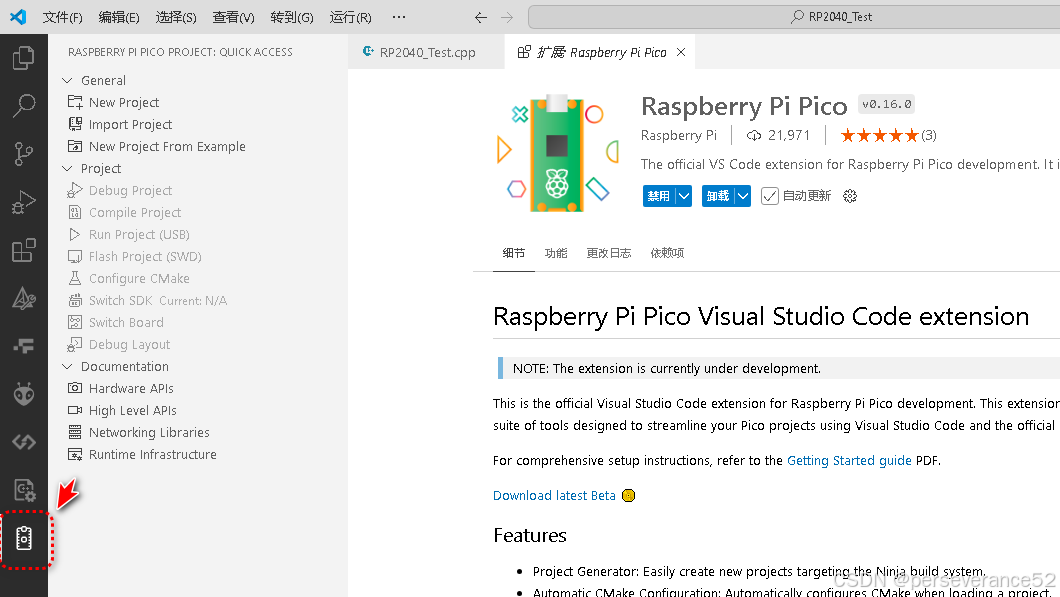Open the Download latest Beta link
The image size is (1060, 597).
click(554, 496)
